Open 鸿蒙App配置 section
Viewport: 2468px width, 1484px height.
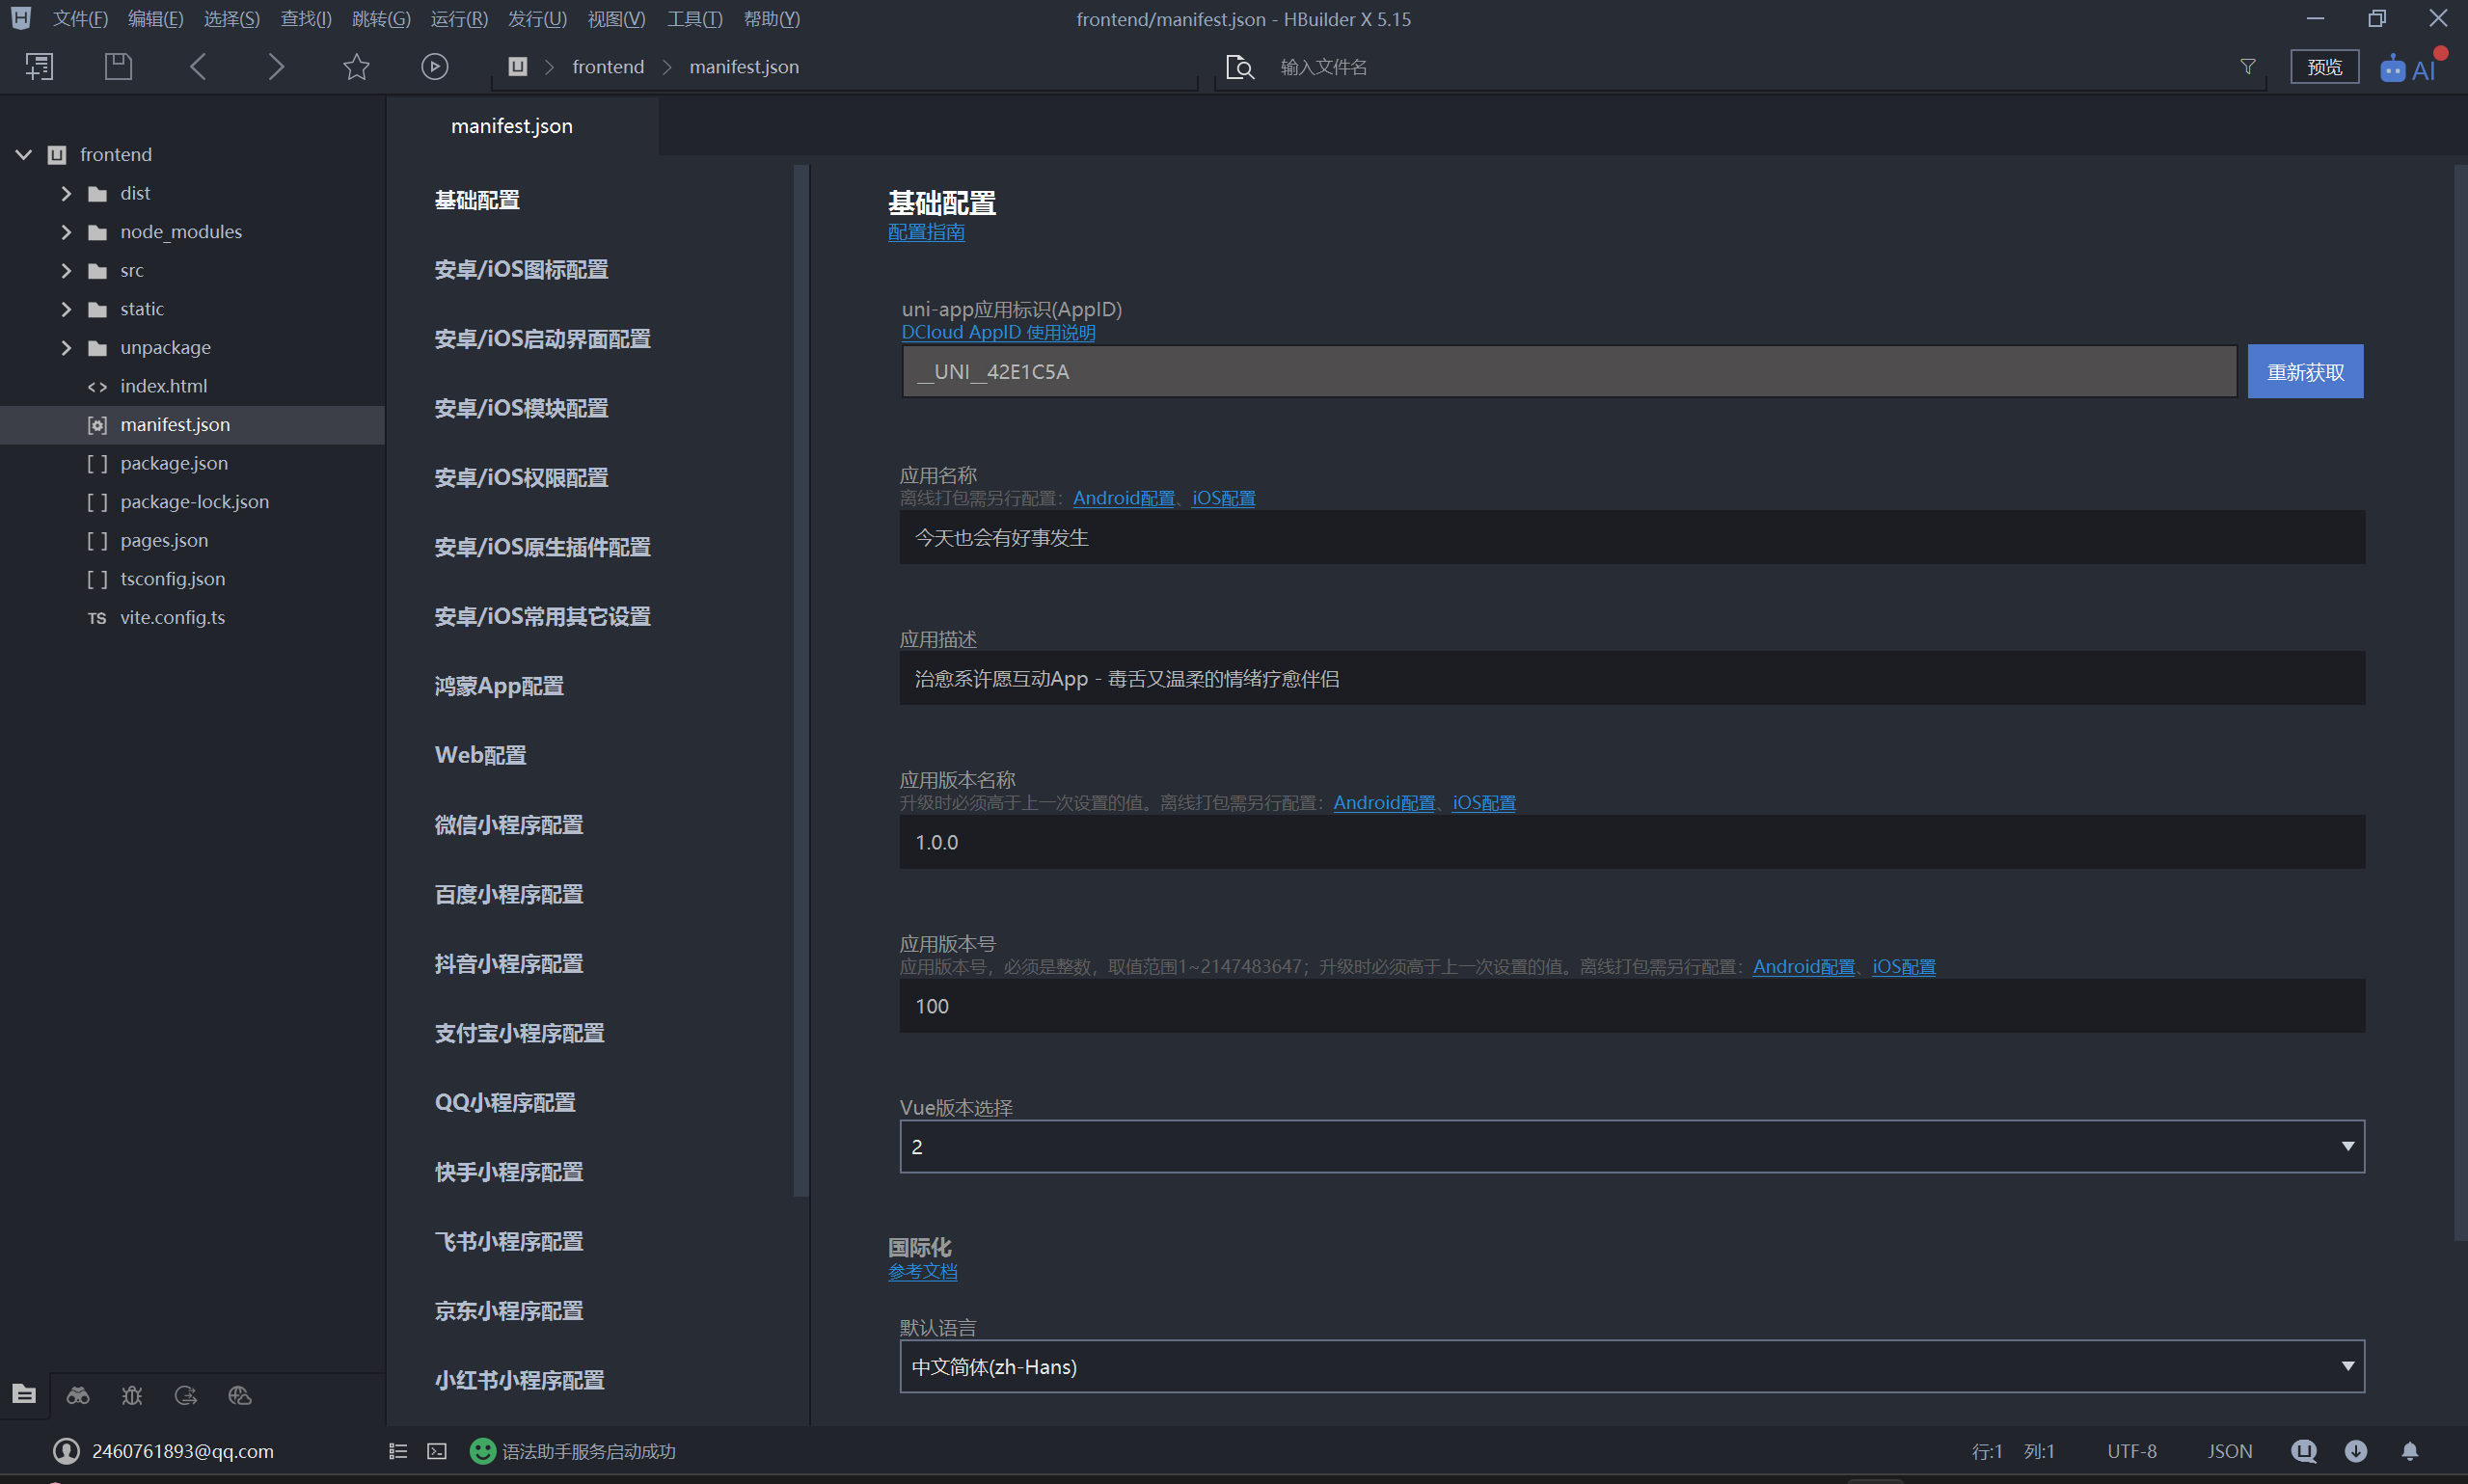[x=499, y=686]
